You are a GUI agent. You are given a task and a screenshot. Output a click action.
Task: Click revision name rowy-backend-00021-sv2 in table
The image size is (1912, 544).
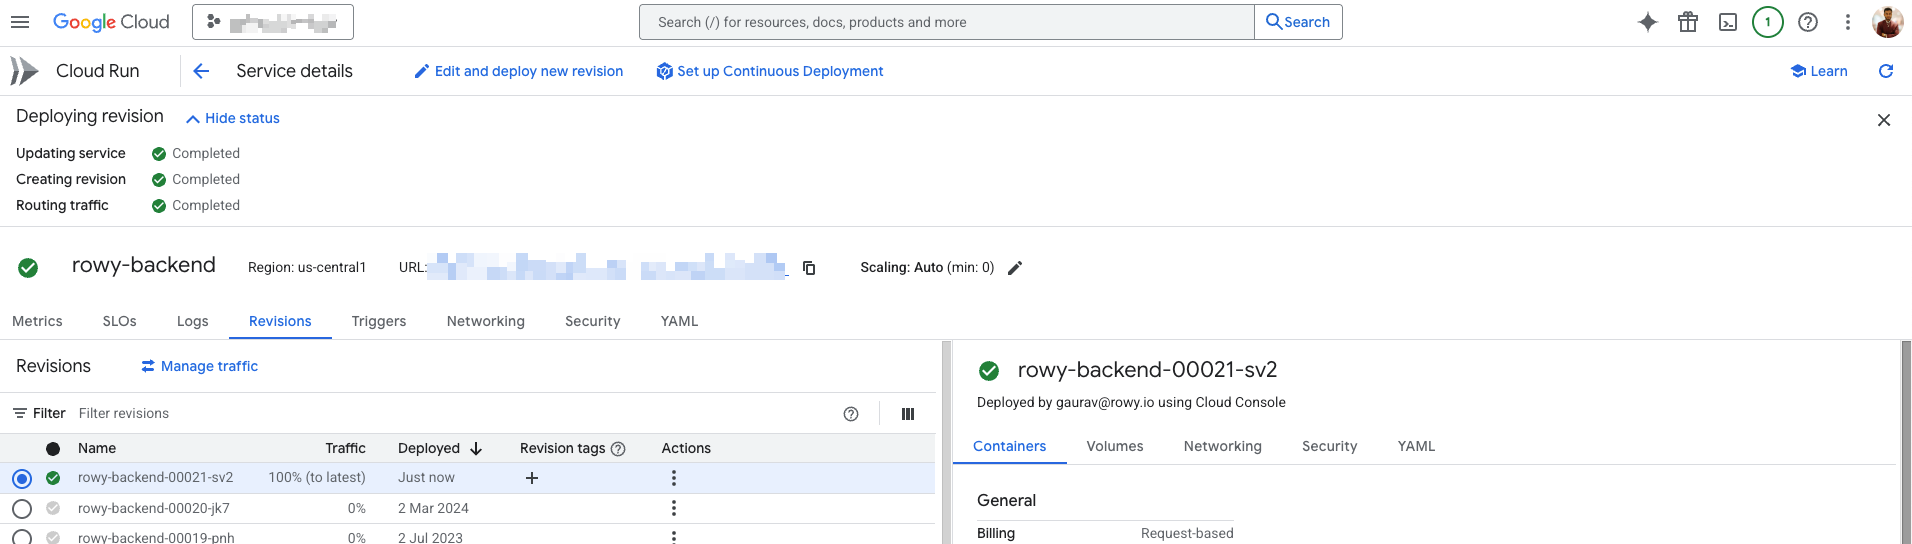coord(155,477)
